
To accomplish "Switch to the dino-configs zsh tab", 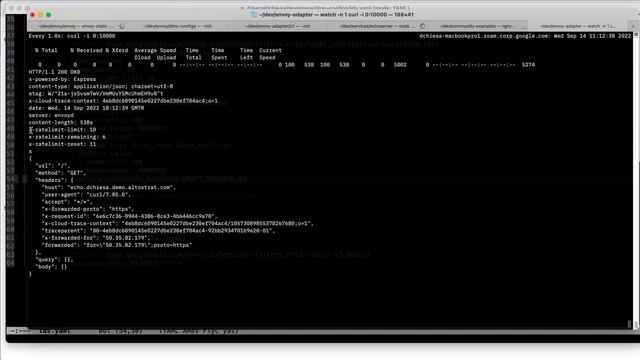I will point(178,26).
